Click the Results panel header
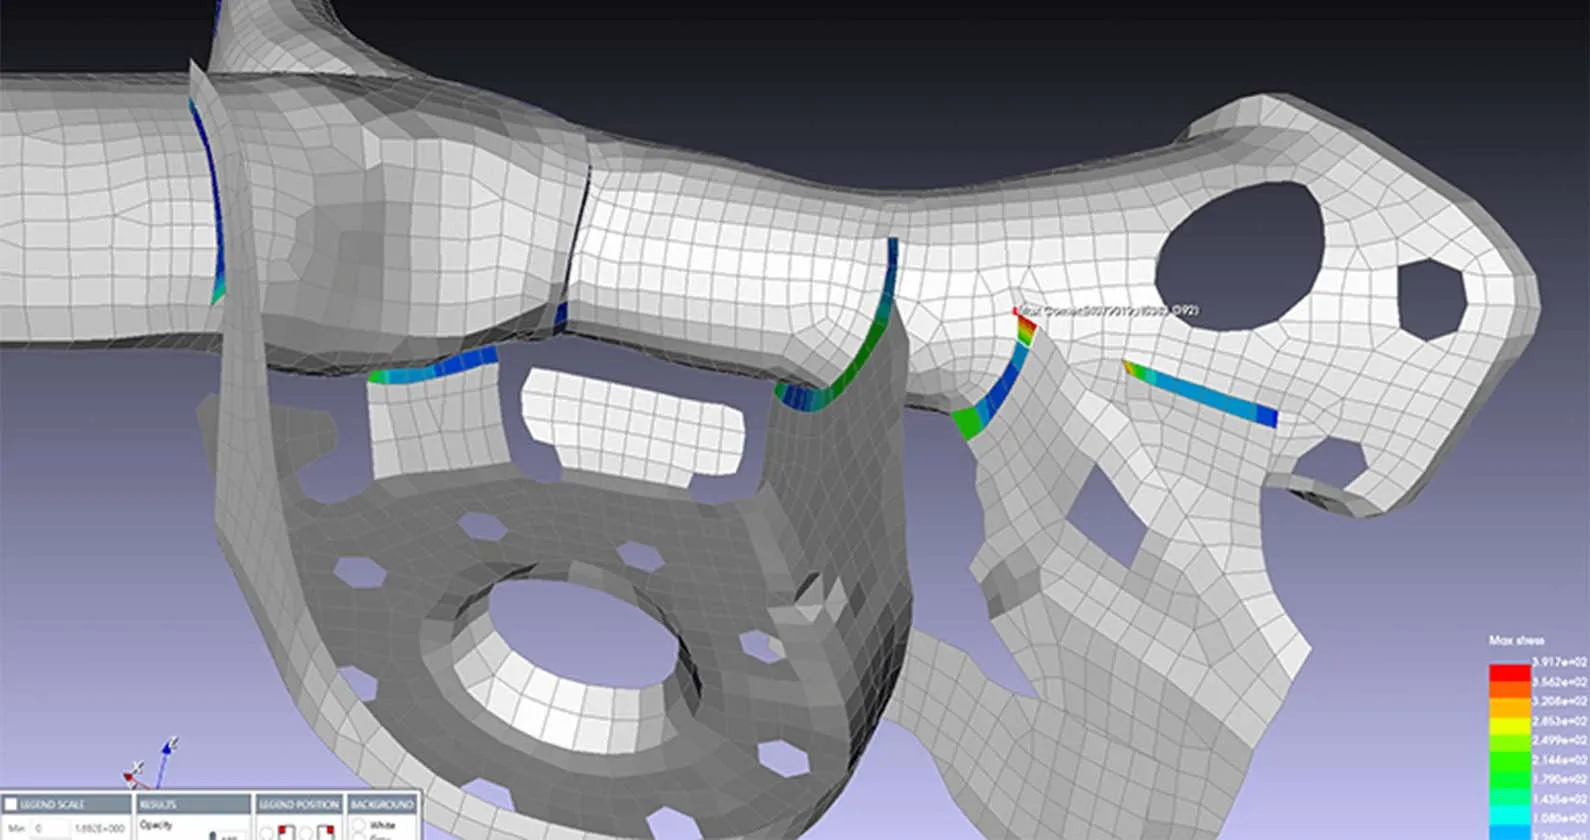Screen dimensions: 1590x840 pyautogui.click(x=192, y=804)
